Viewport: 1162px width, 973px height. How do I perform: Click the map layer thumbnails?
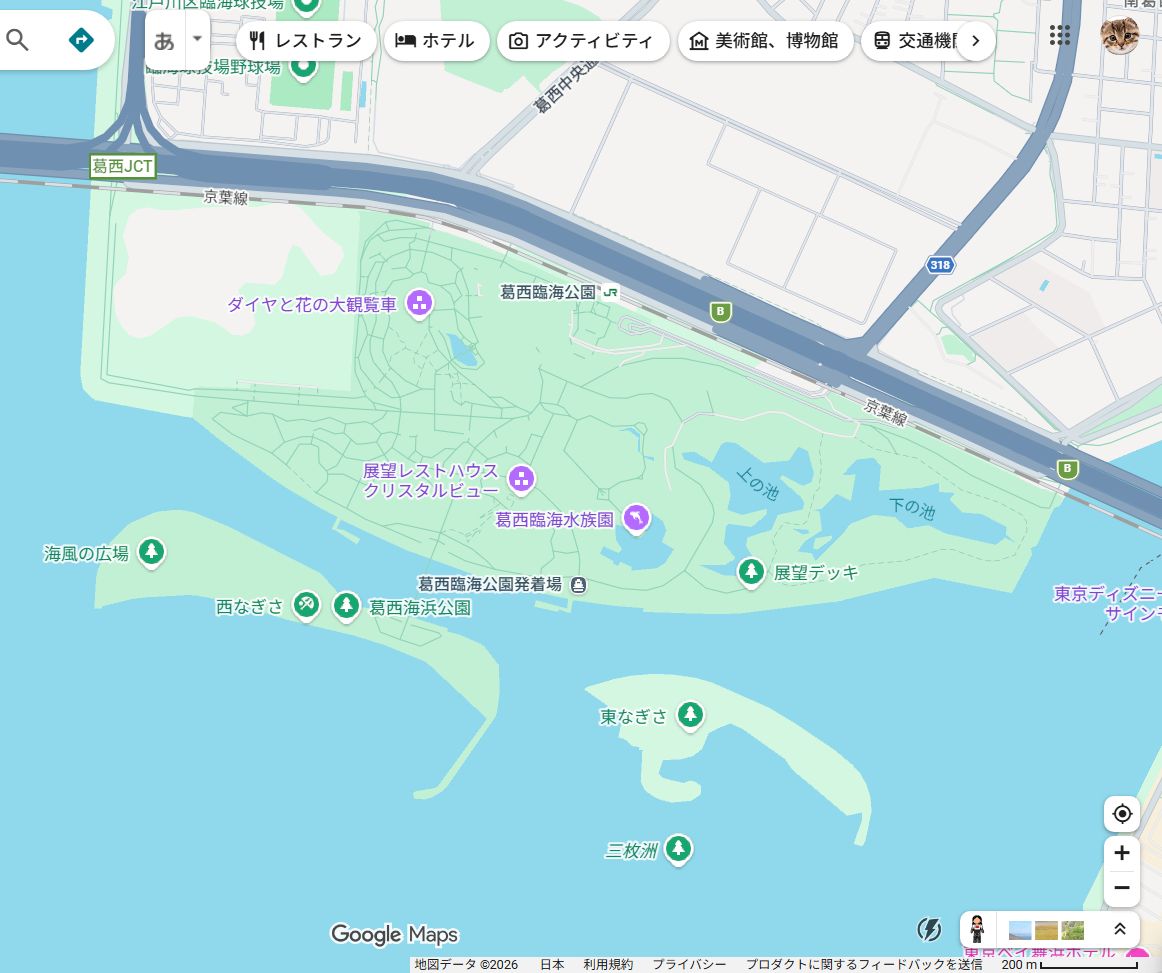pyautogui.click(x=1046, y=929)
